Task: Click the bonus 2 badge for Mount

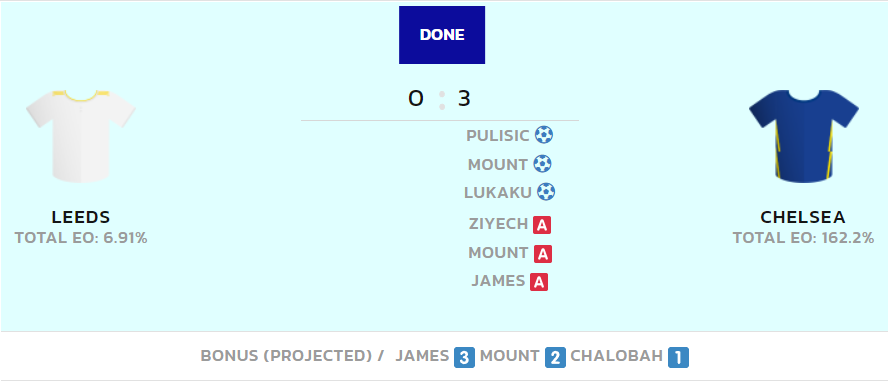Action: click(556, 357)
